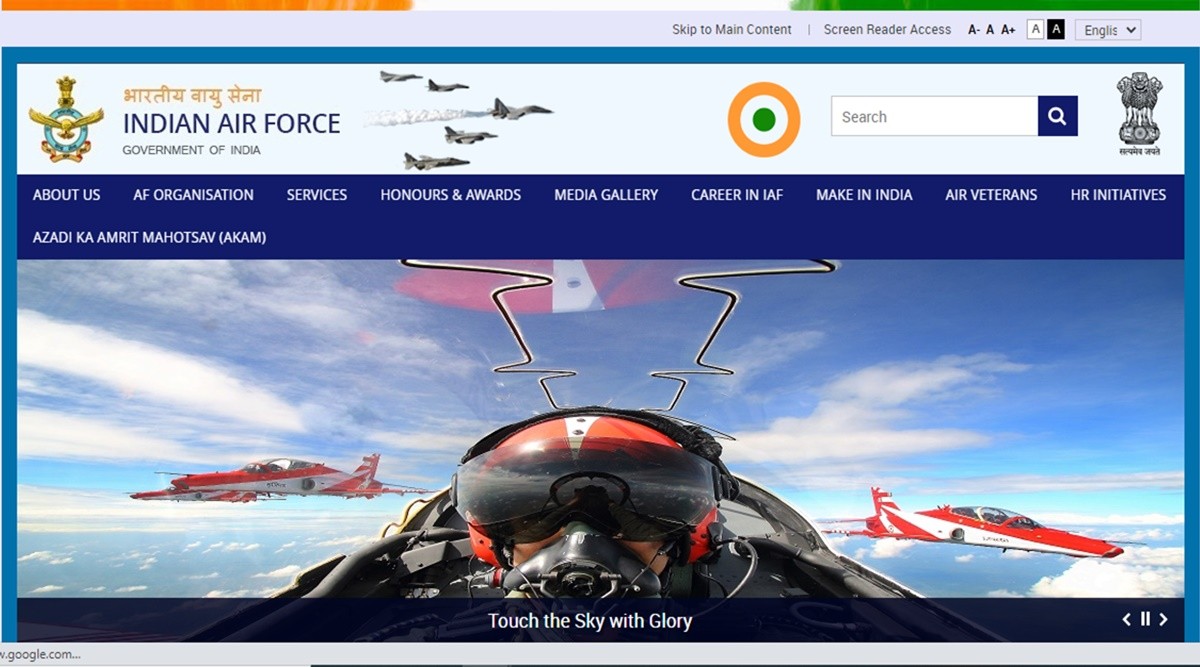Click Skip to Main Content link
The image size is (1200, 667).
[731, 30]
